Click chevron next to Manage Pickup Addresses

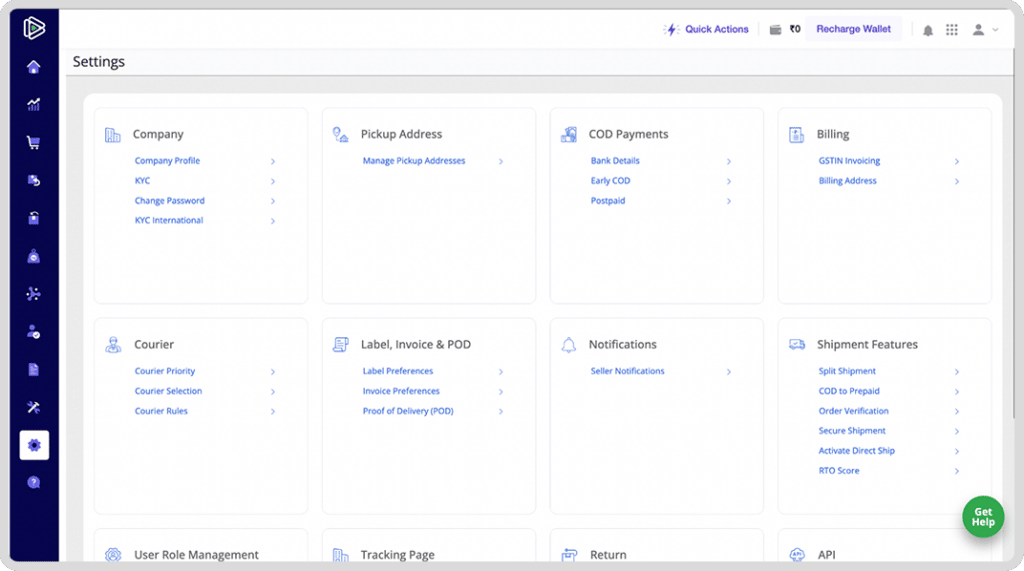coord(501,161)
